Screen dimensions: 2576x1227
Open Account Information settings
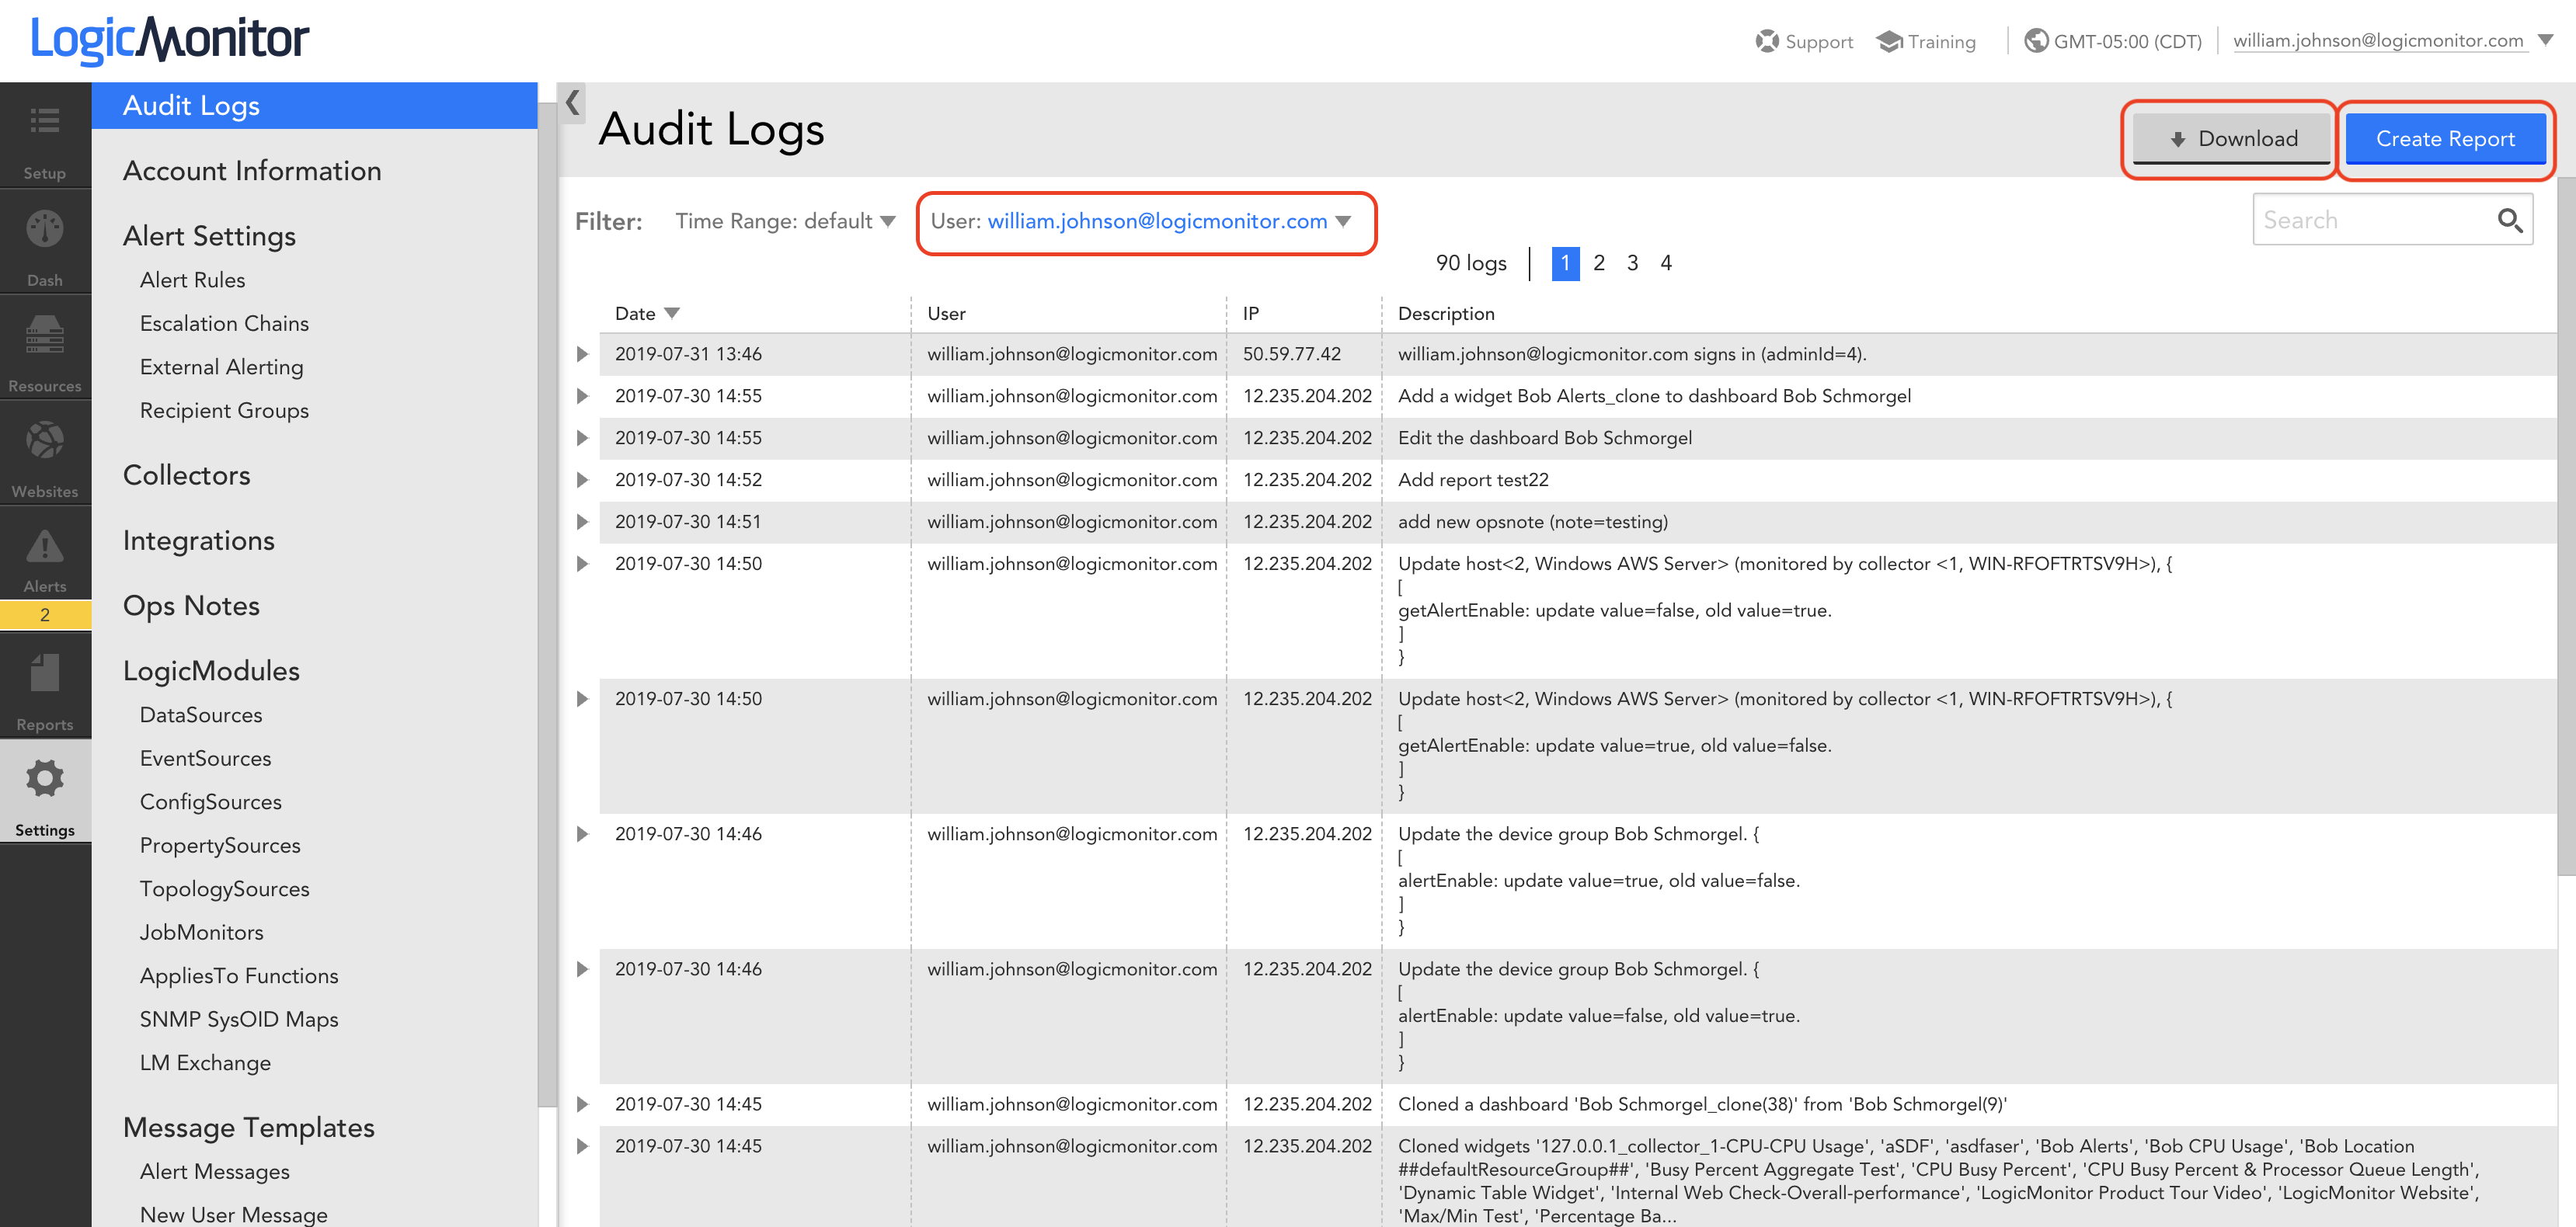[252, 171]
